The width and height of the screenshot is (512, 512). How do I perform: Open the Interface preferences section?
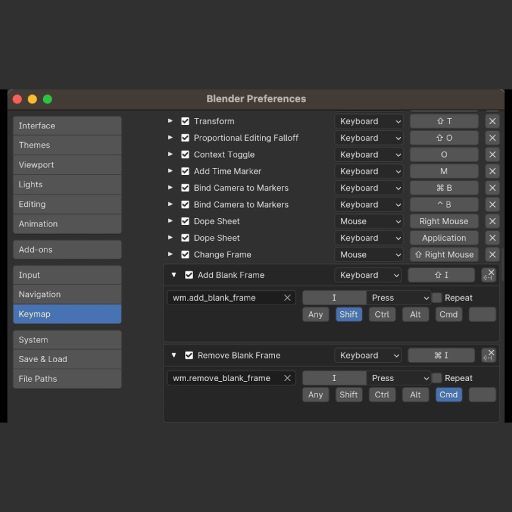pos(67,126)
